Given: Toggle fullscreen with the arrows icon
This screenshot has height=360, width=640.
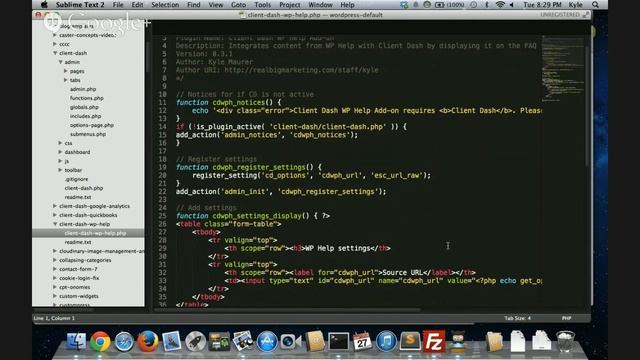Looking at the screenshot, I should [x=586, y=15].
